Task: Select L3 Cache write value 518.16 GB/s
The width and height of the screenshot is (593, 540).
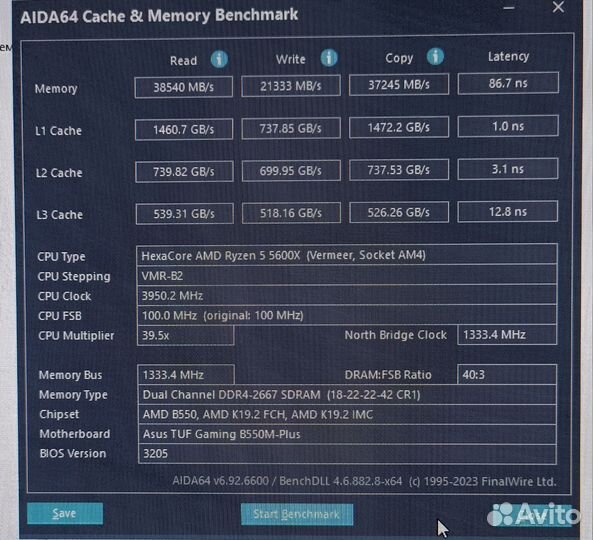Action: [x=291, y=213]
